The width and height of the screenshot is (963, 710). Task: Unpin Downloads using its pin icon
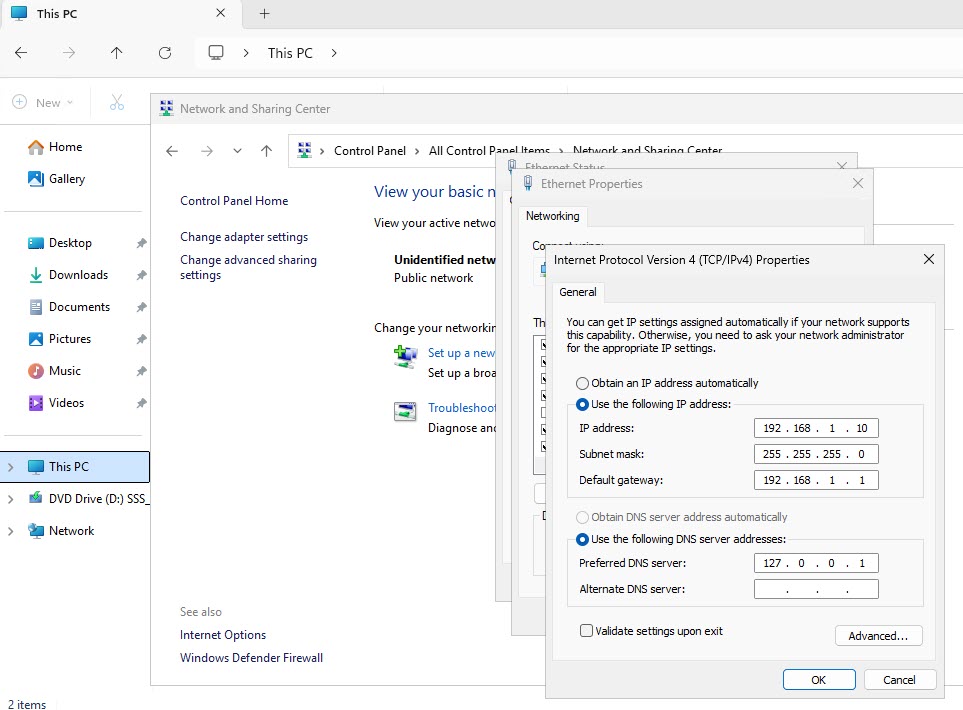pos(141,275)
